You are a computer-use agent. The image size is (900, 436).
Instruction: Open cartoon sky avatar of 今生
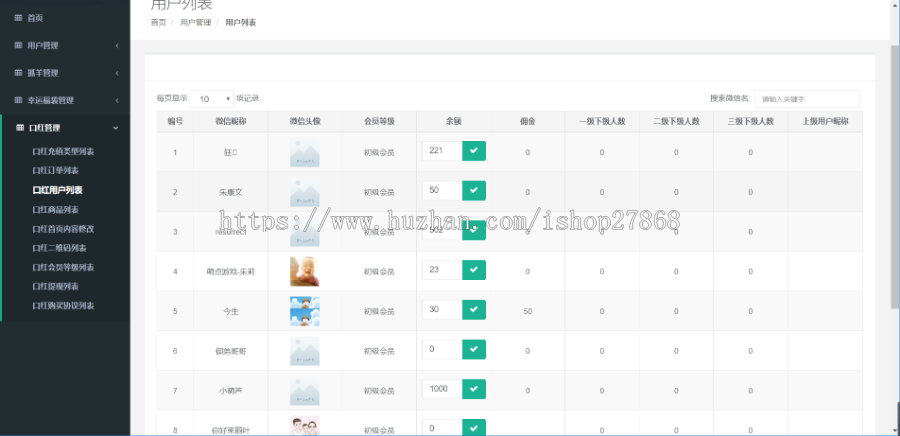click(305, 311)
